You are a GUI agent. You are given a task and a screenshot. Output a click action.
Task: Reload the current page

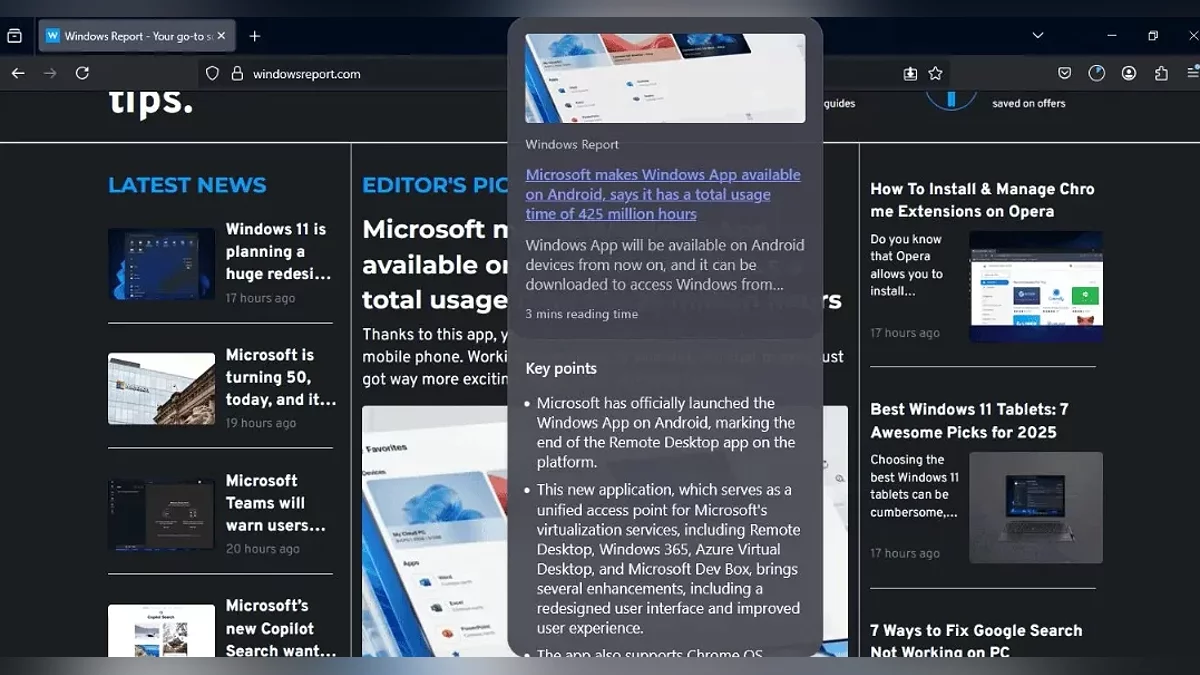(83, 73)
